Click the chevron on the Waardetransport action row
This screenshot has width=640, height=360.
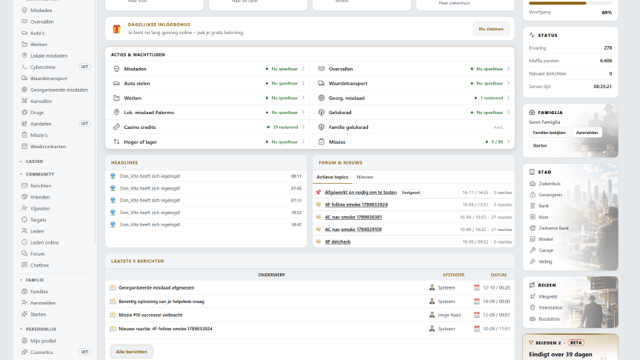click(x=508, y=83)
